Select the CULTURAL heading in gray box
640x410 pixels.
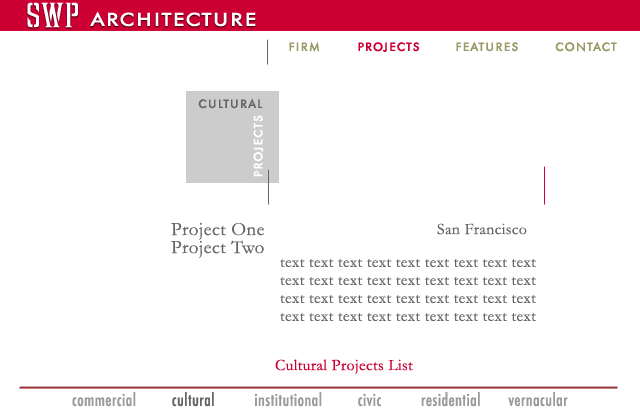point(231,104)
